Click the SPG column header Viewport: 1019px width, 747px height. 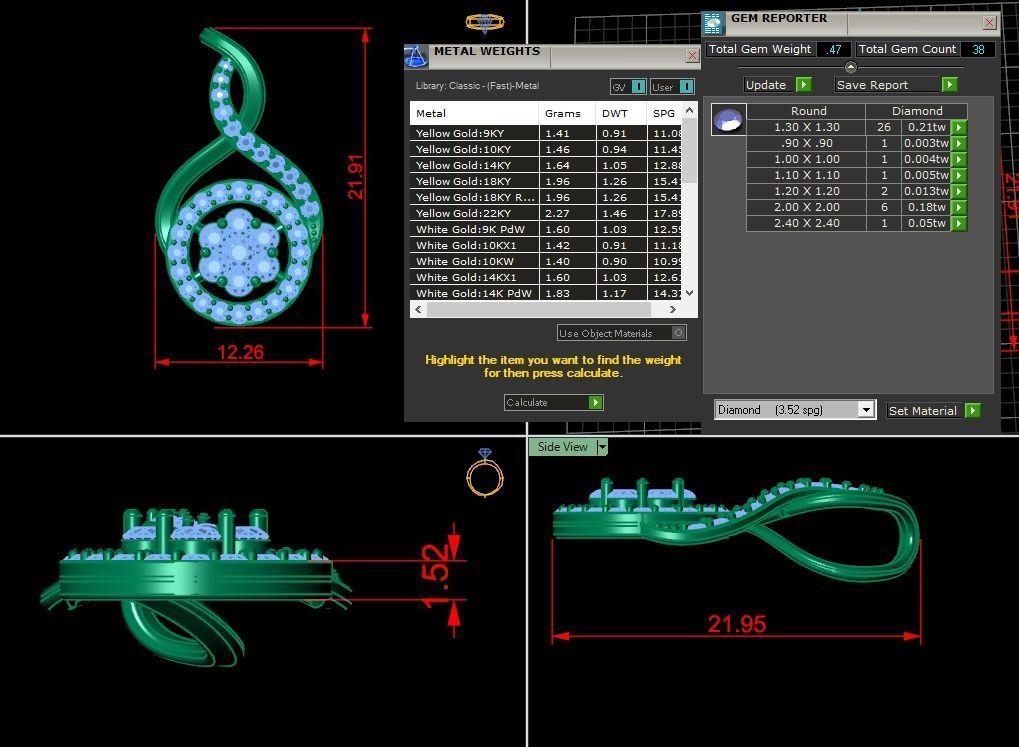(x=664, y=113)
